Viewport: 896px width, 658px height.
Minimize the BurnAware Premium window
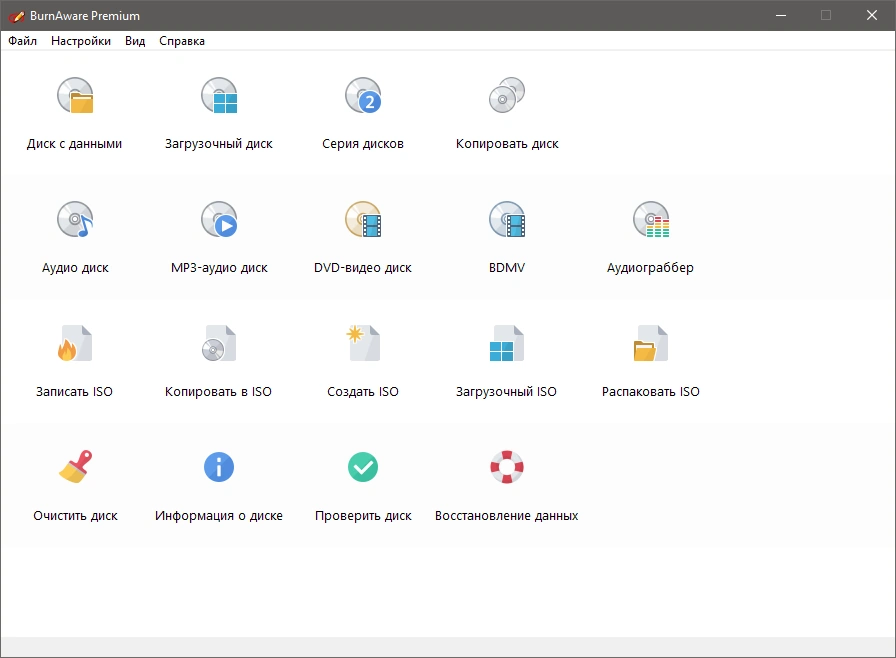[x=781, y=15]
